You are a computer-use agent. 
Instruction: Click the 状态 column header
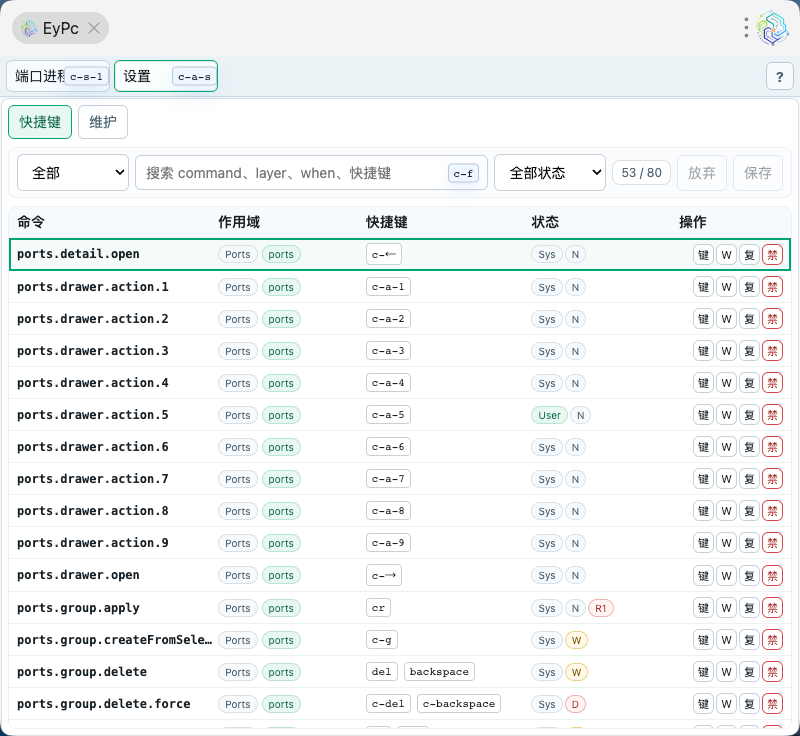[x=545, y=222]
